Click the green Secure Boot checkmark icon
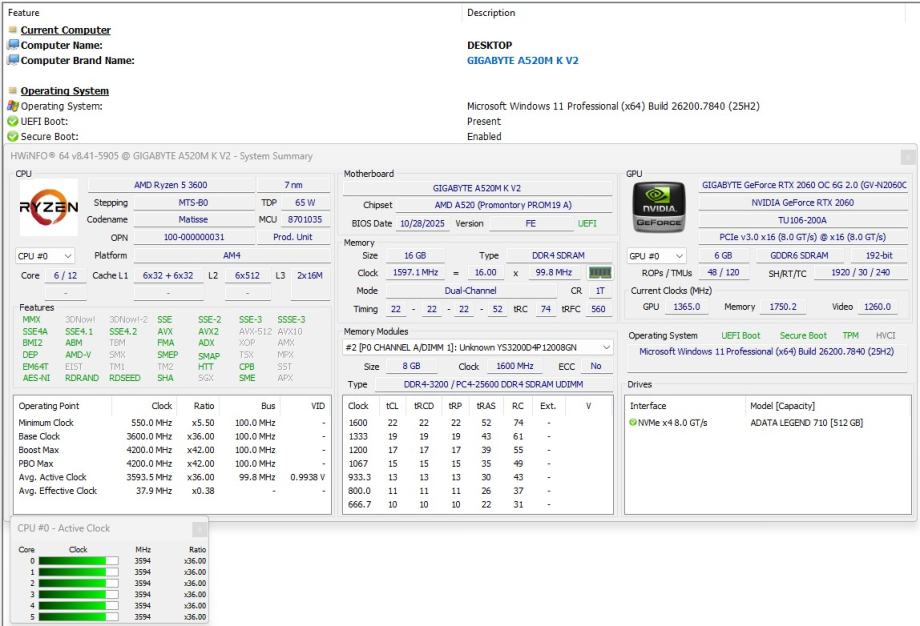920x626 pixels. click(x=13, y=136)
